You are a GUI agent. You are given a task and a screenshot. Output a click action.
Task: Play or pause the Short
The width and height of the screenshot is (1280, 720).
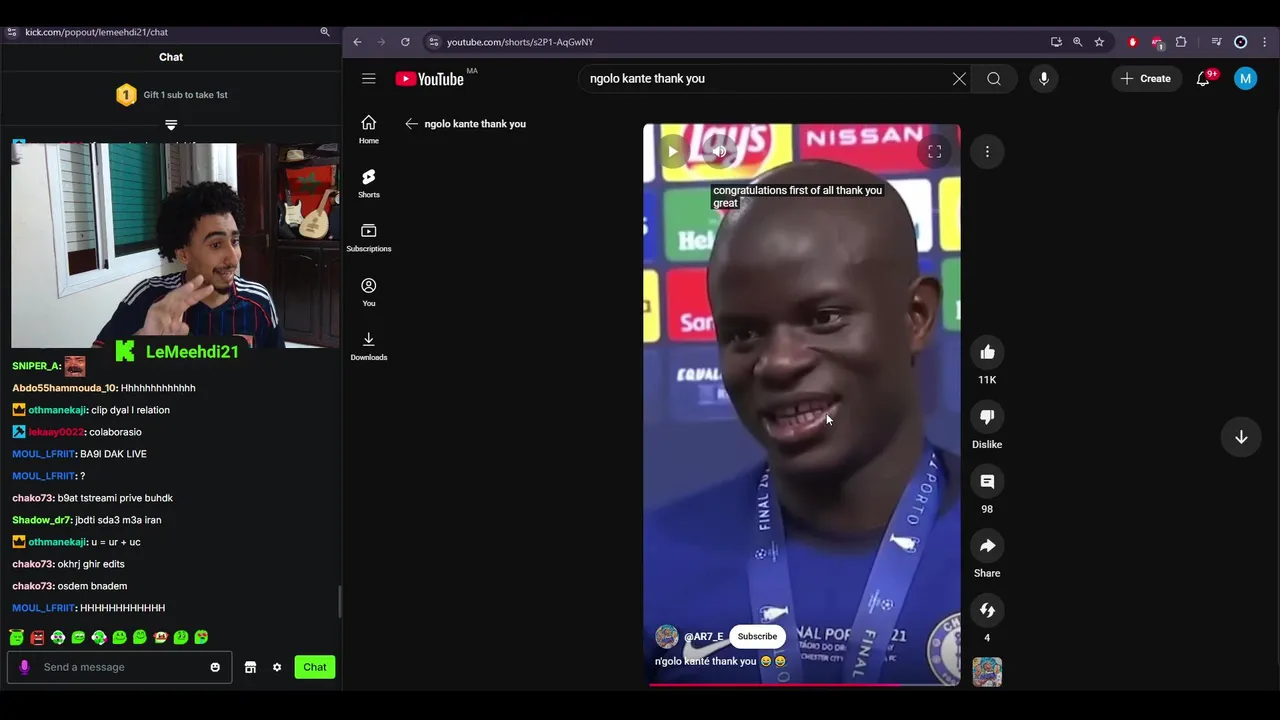[672, 152]
